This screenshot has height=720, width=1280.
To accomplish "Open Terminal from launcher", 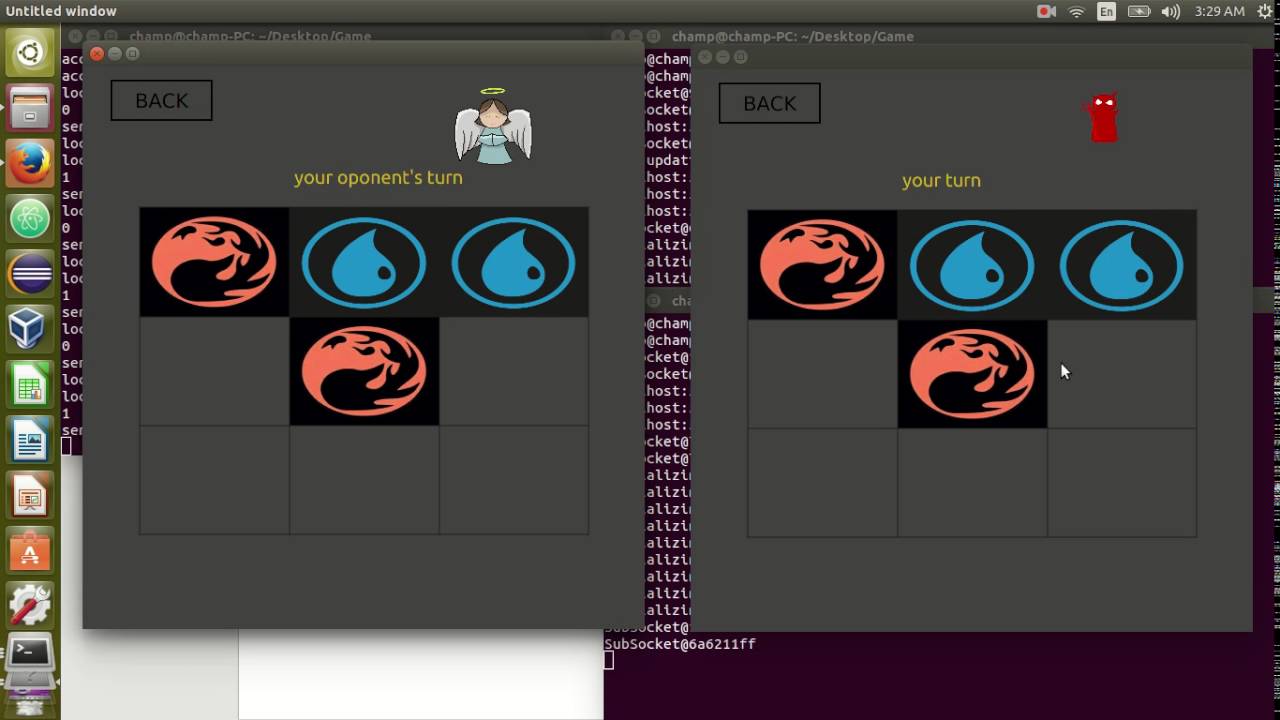I will click(30, 655).
